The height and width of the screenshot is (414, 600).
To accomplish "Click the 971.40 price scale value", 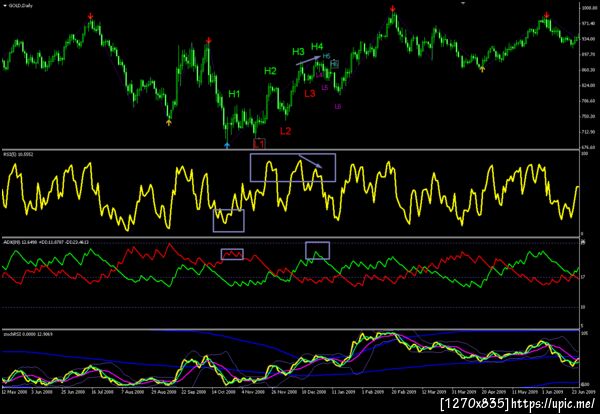I will click(588, 24).
